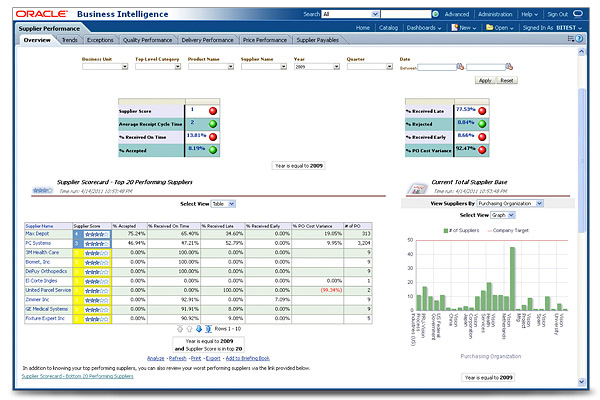Click previous rows up arrow

[189, 329]
